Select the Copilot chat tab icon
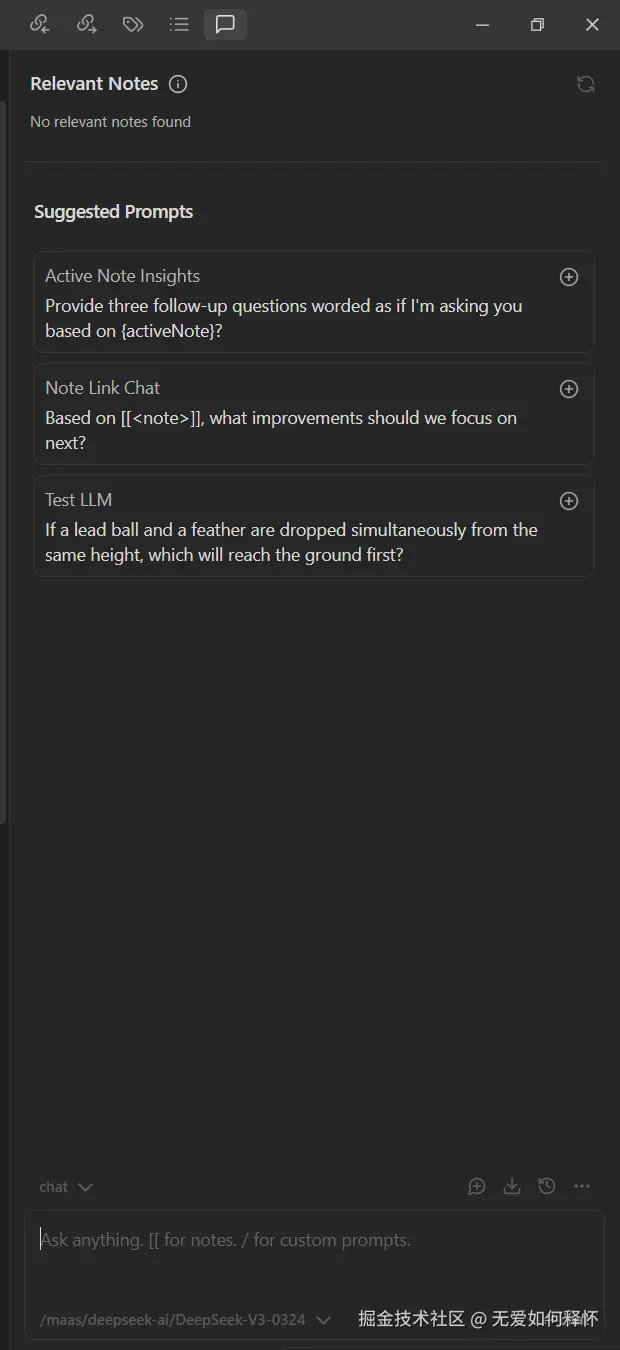Screen dimensions: 620x1350 pyautogui.click(x=225, y=24)
